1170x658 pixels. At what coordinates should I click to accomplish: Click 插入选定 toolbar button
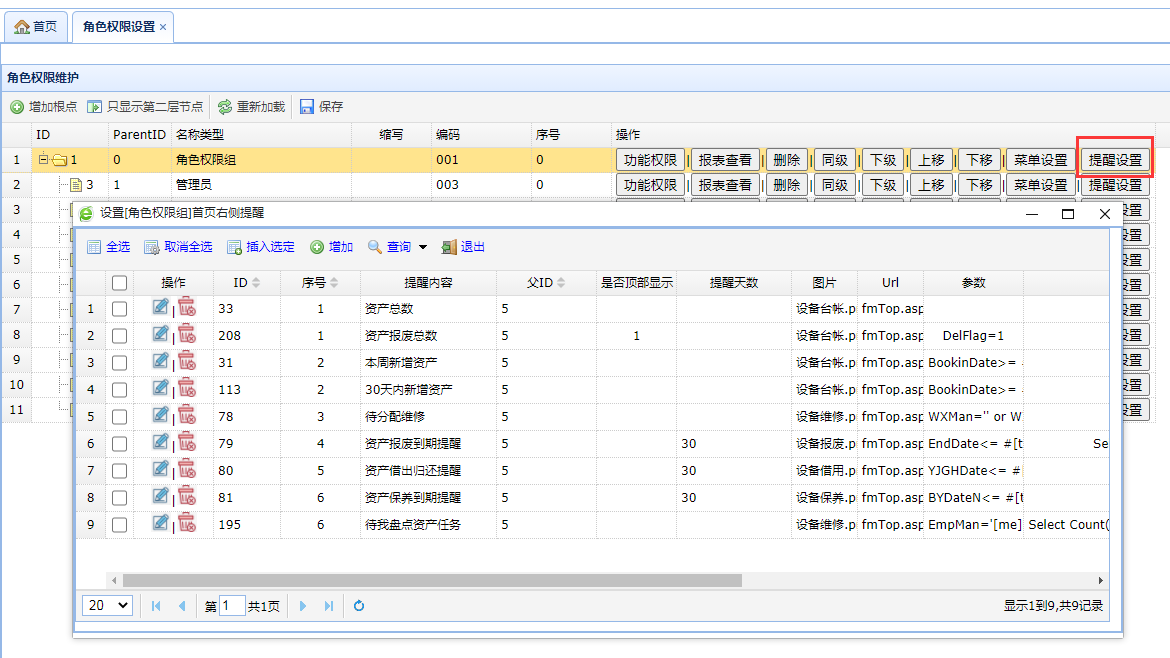click(x=260, y=247)
